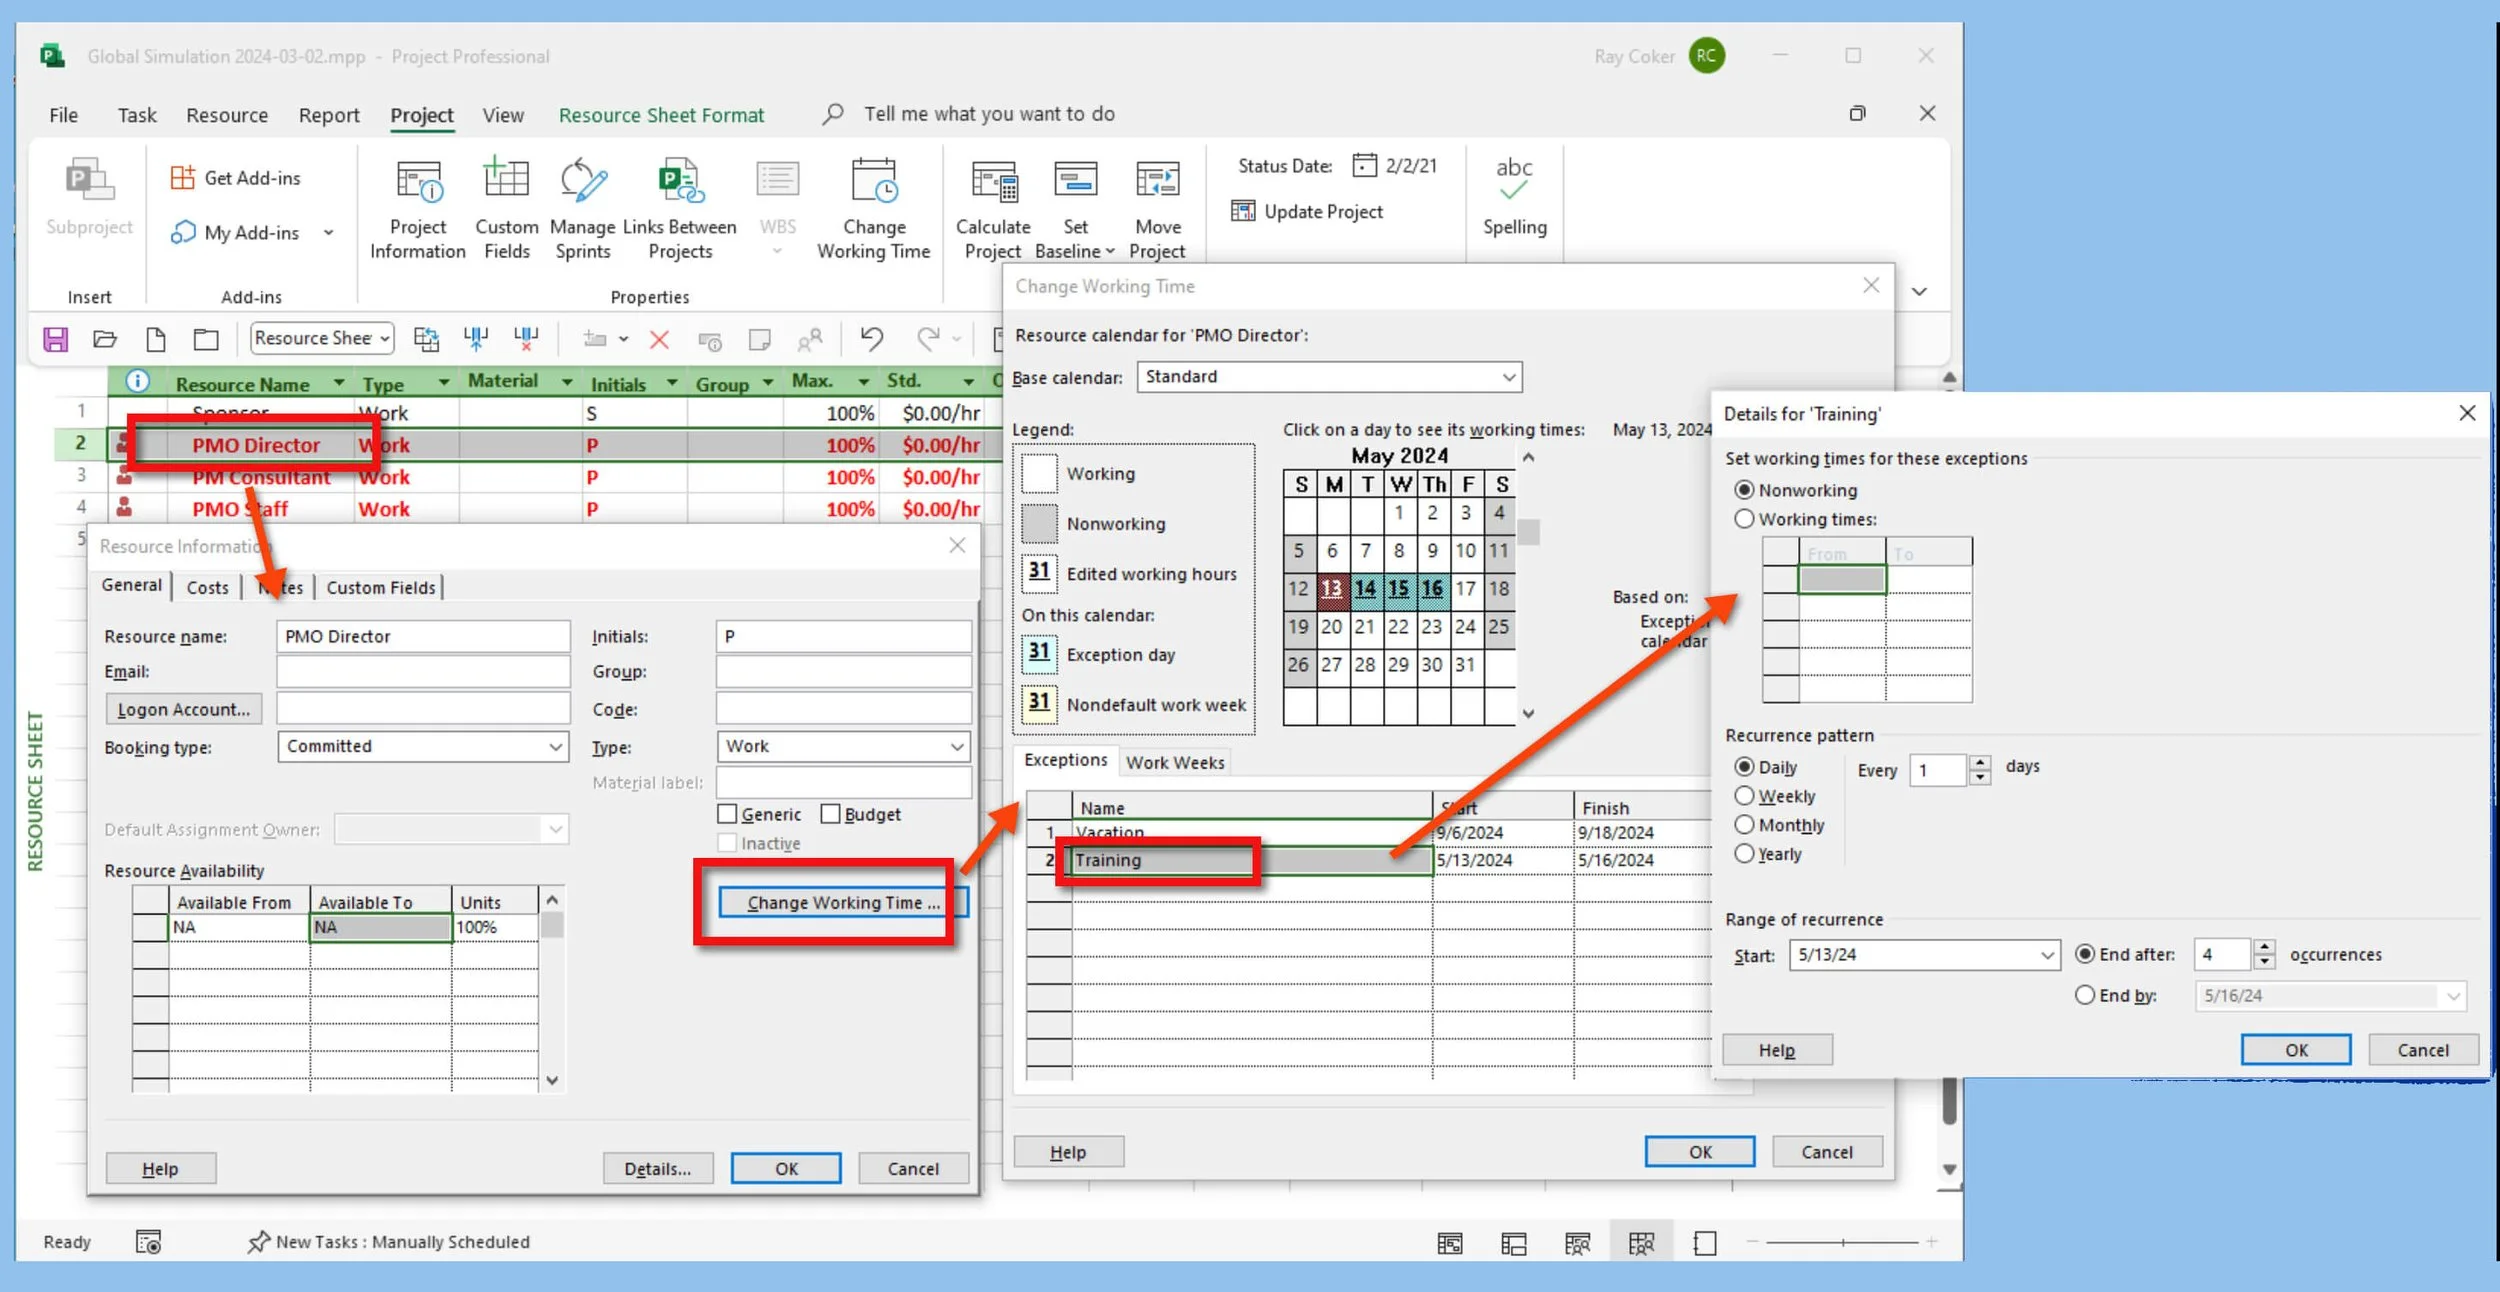Click the red X delete icon in toolbar
The width and height of the screenshot is (2500, 1292).
(659, 340)
